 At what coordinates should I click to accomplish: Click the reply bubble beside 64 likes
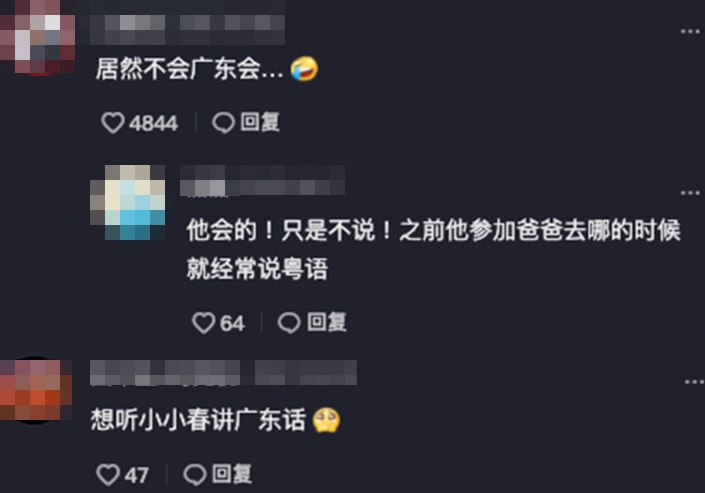(x=289, y=323)
